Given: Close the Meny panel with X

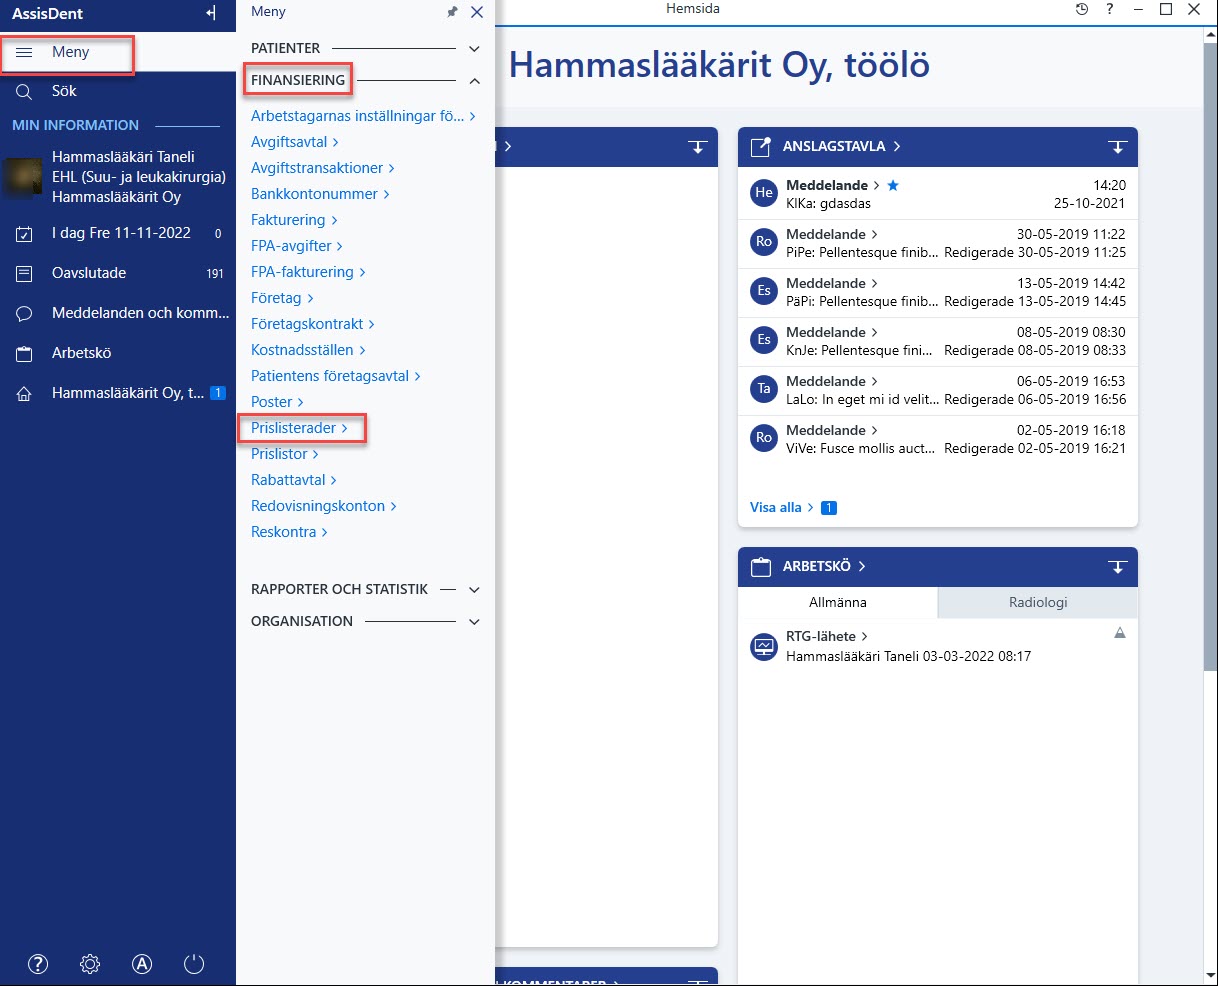Looking at the screenshot, I should pyautogui.click(x=477, y=12).
